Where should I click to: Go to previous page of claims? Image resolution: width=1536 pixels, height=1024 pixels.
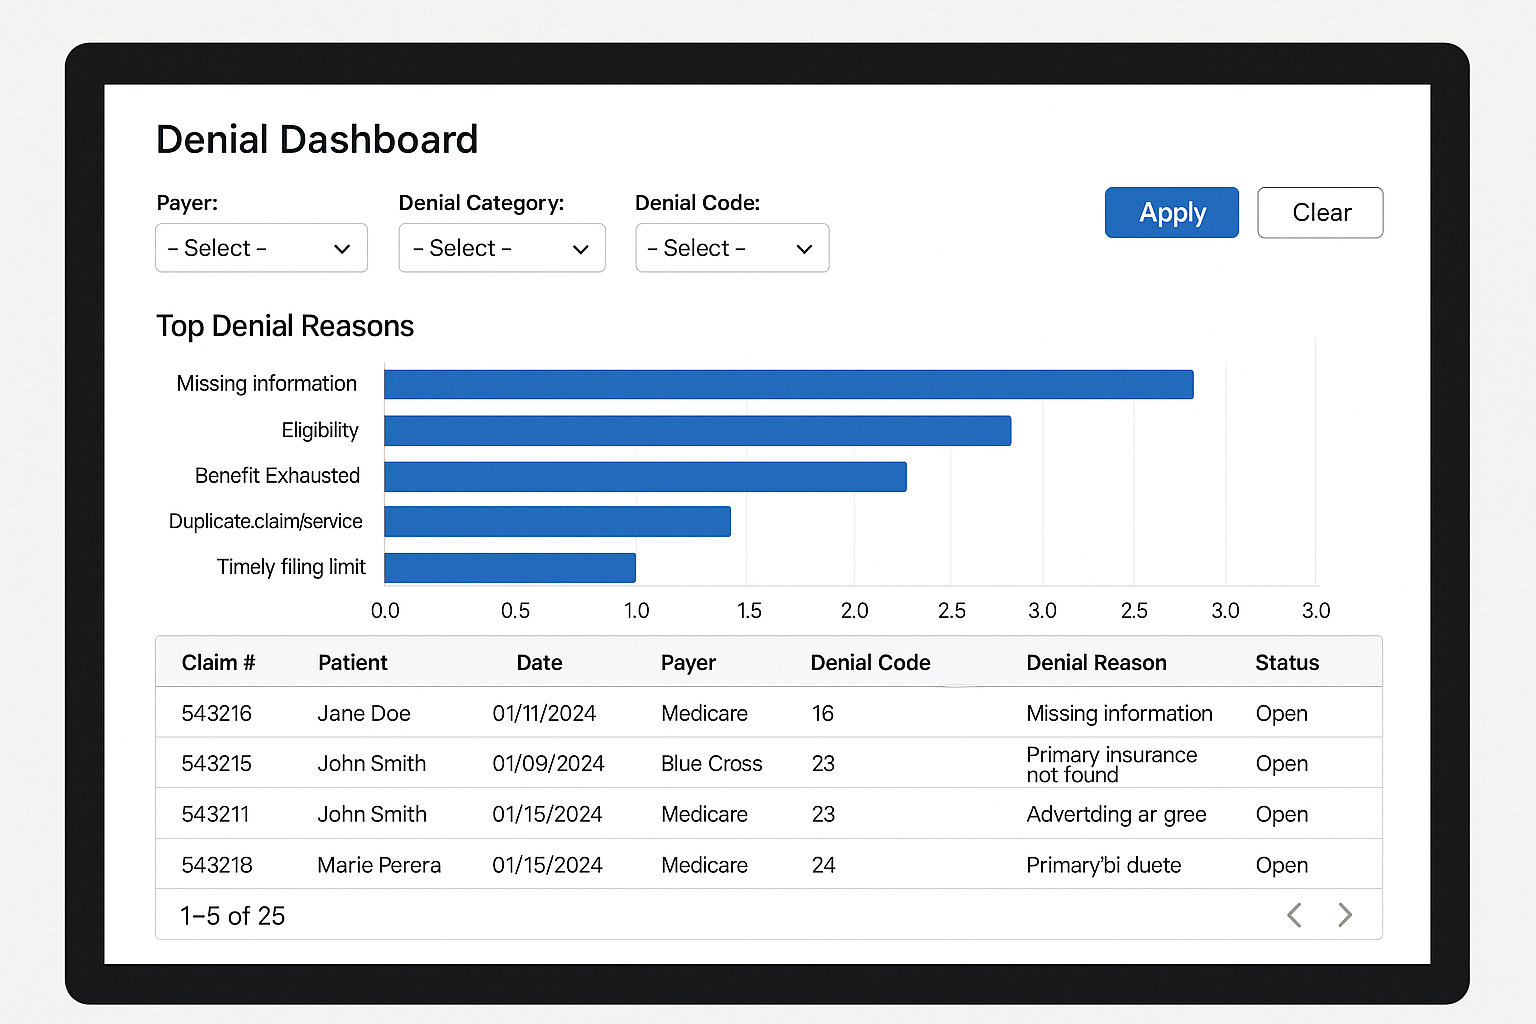(1294, 915)
